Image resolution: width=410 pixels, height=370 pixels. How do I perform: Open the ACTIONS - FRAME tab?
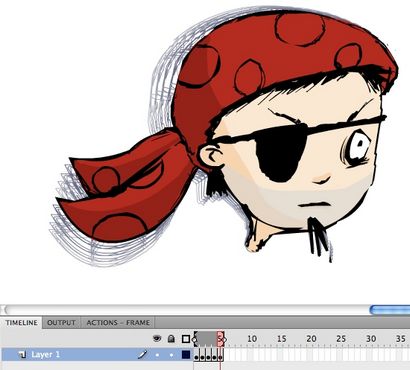click(x=118, y=323)
